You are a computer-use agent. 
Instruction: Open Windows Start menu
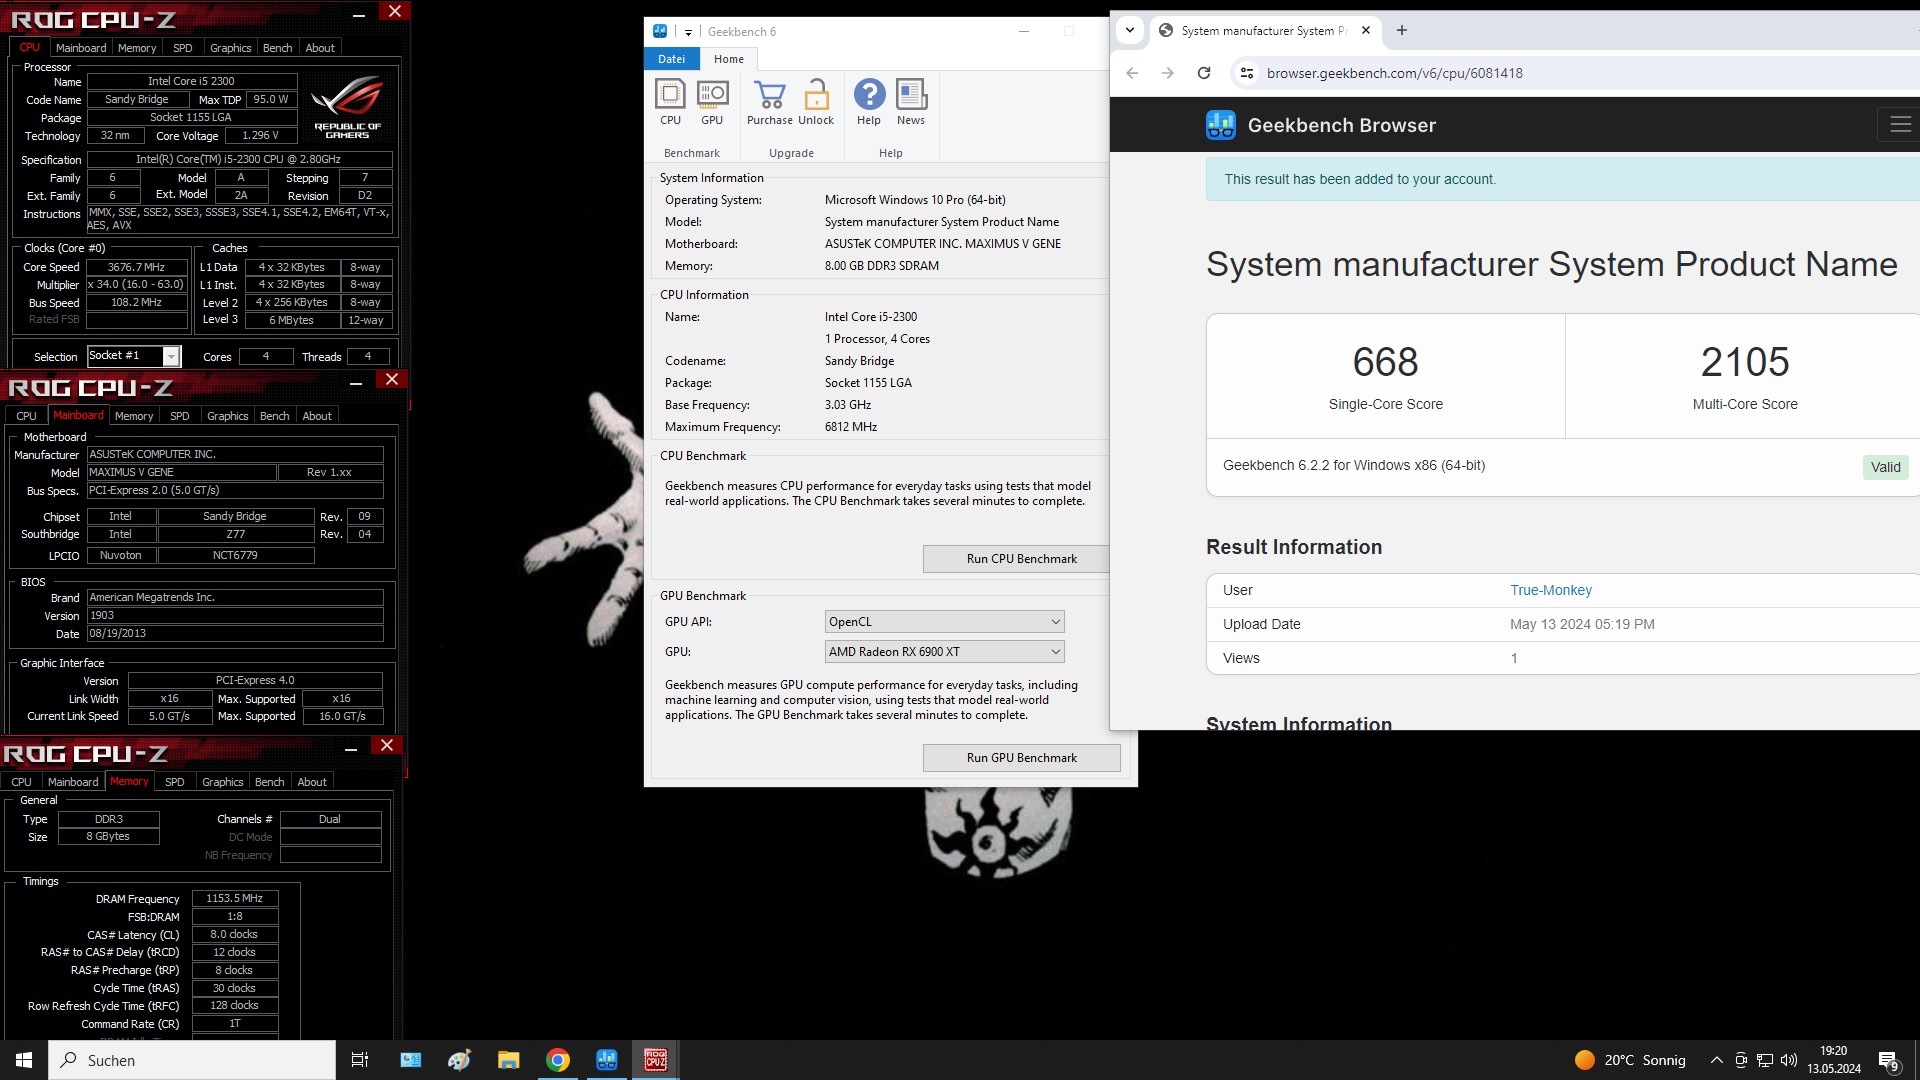click(24, 1060)
